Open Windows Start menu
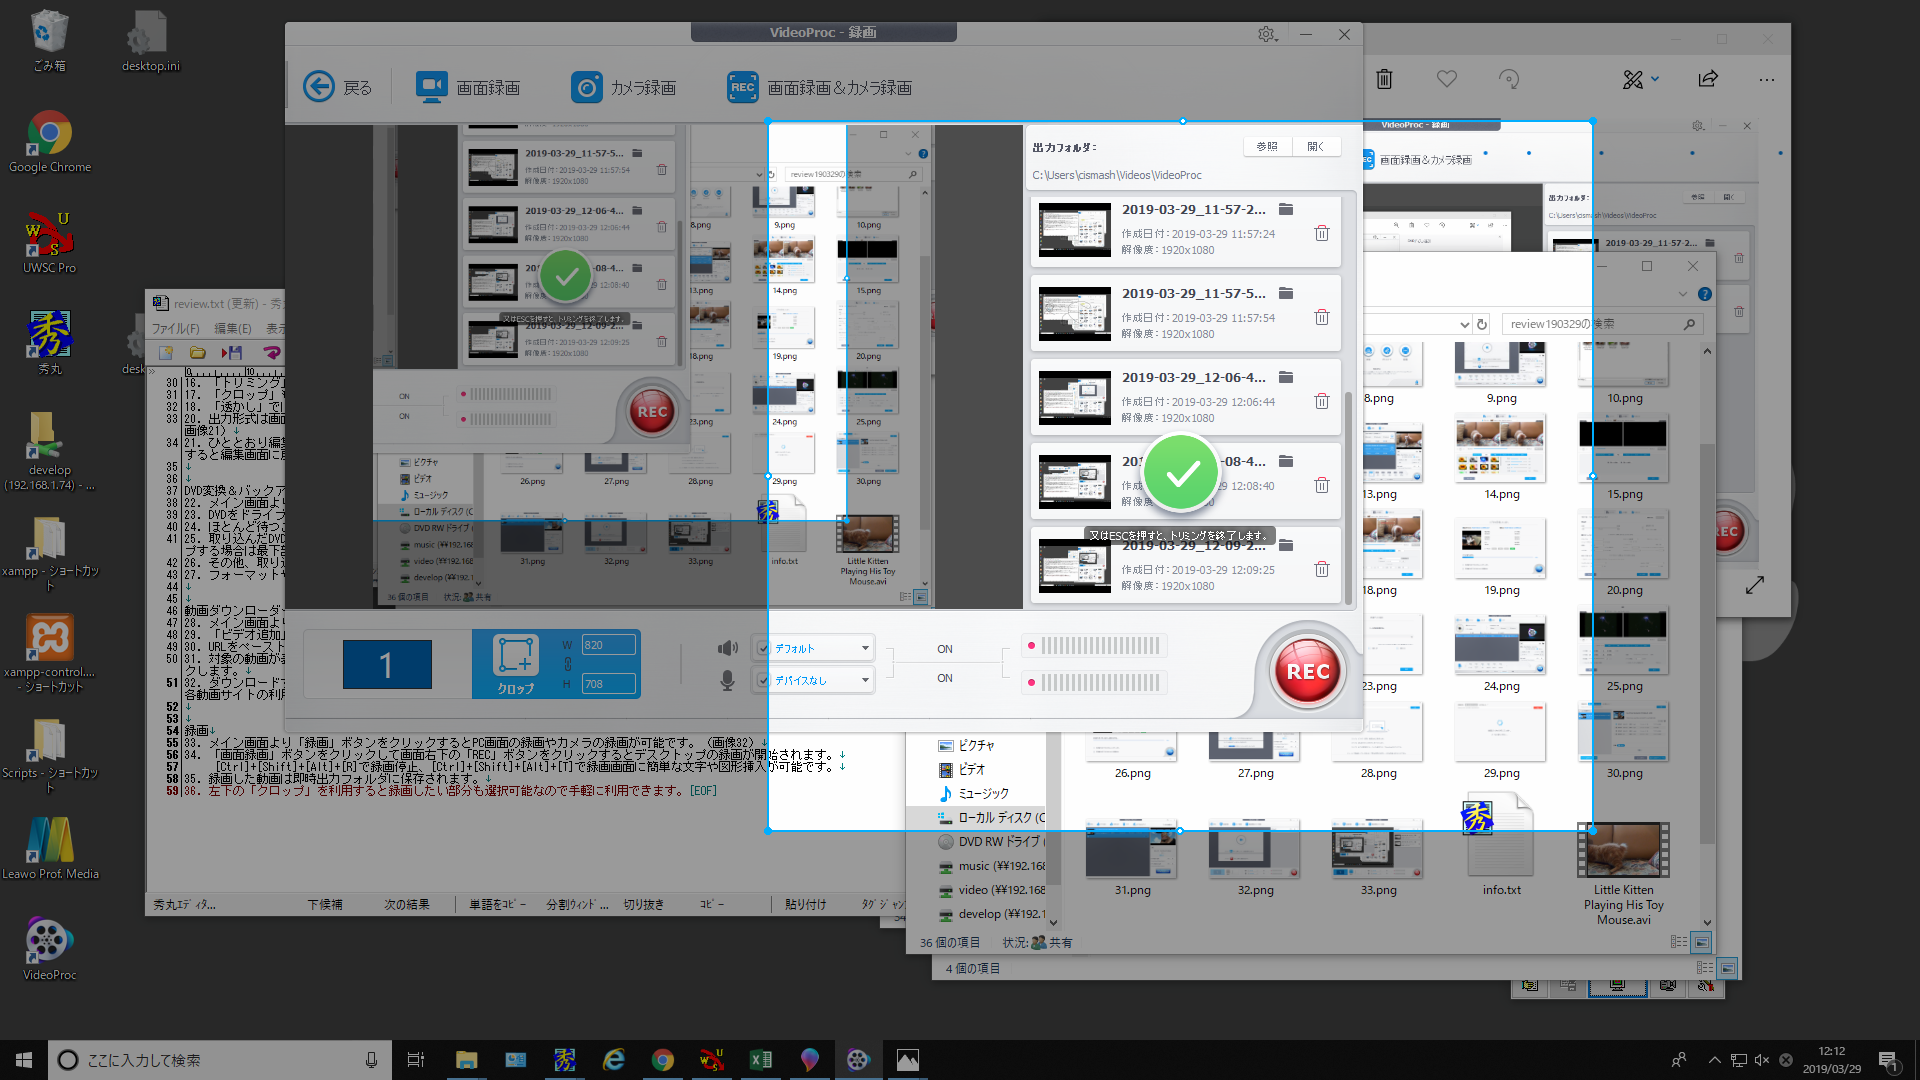 (24, 1060)
